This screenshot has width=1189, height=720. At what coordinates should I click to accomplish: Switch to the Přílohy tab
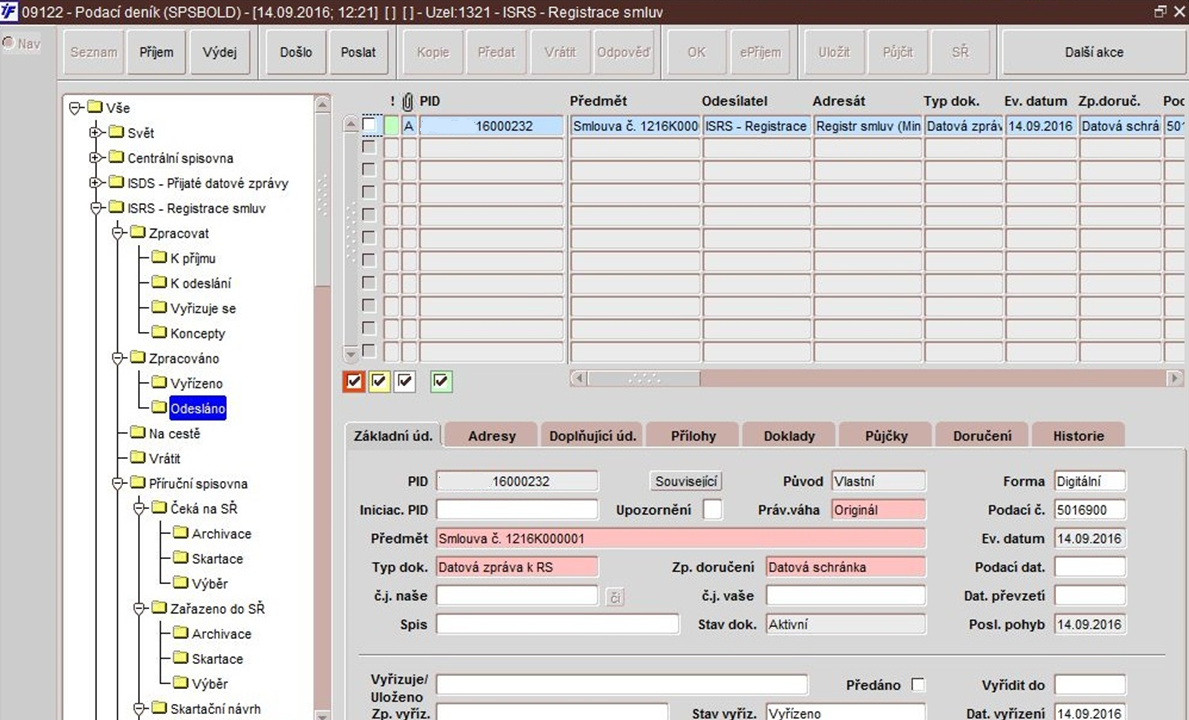(x=693, y=435)
